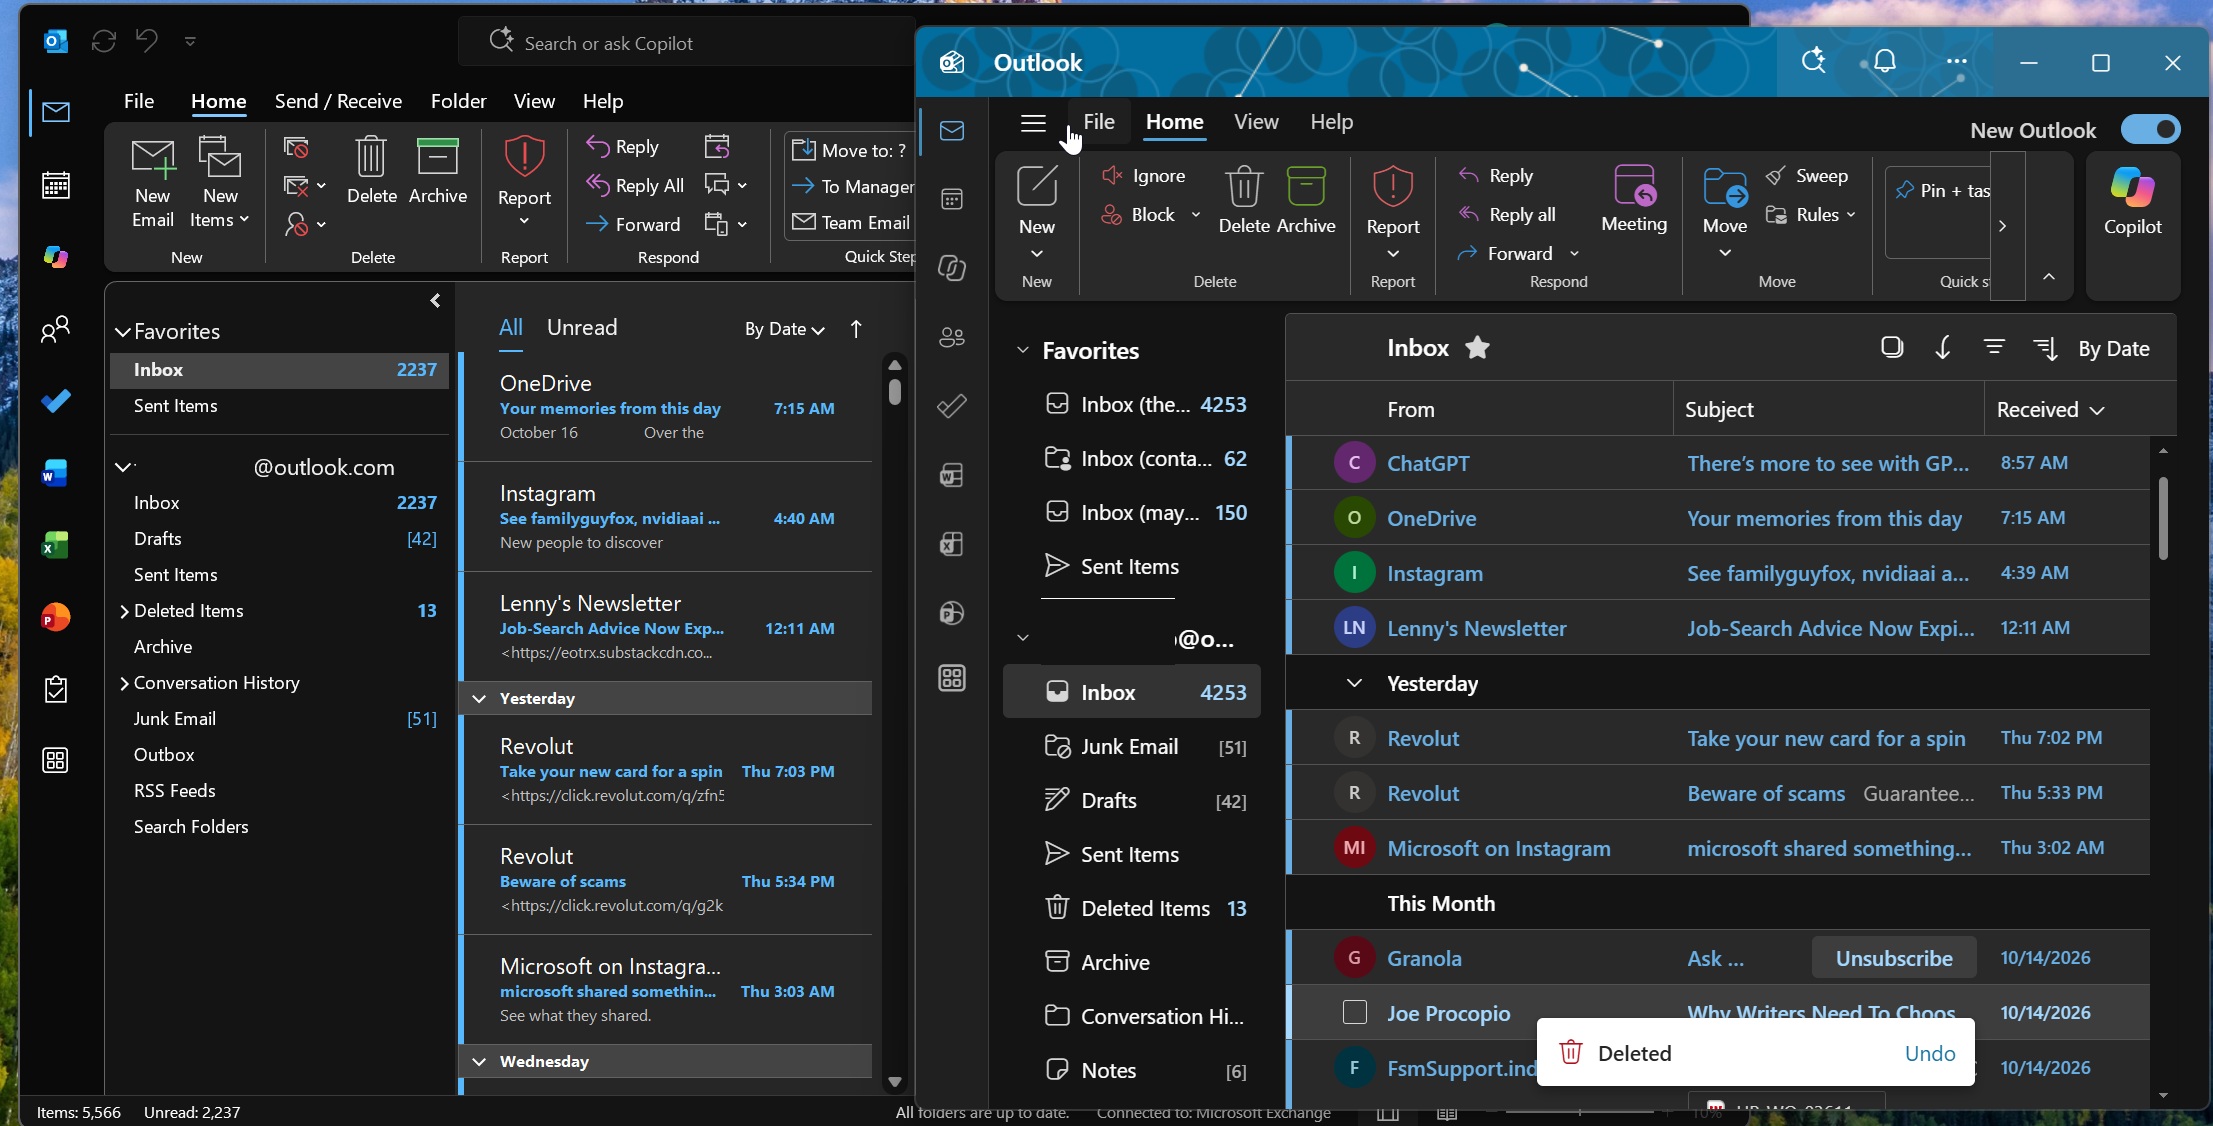Screen dimensions: 2213x1126
Task: Launch PowerPoint from classic Outlook sidebar
Action: pos(55,617)
